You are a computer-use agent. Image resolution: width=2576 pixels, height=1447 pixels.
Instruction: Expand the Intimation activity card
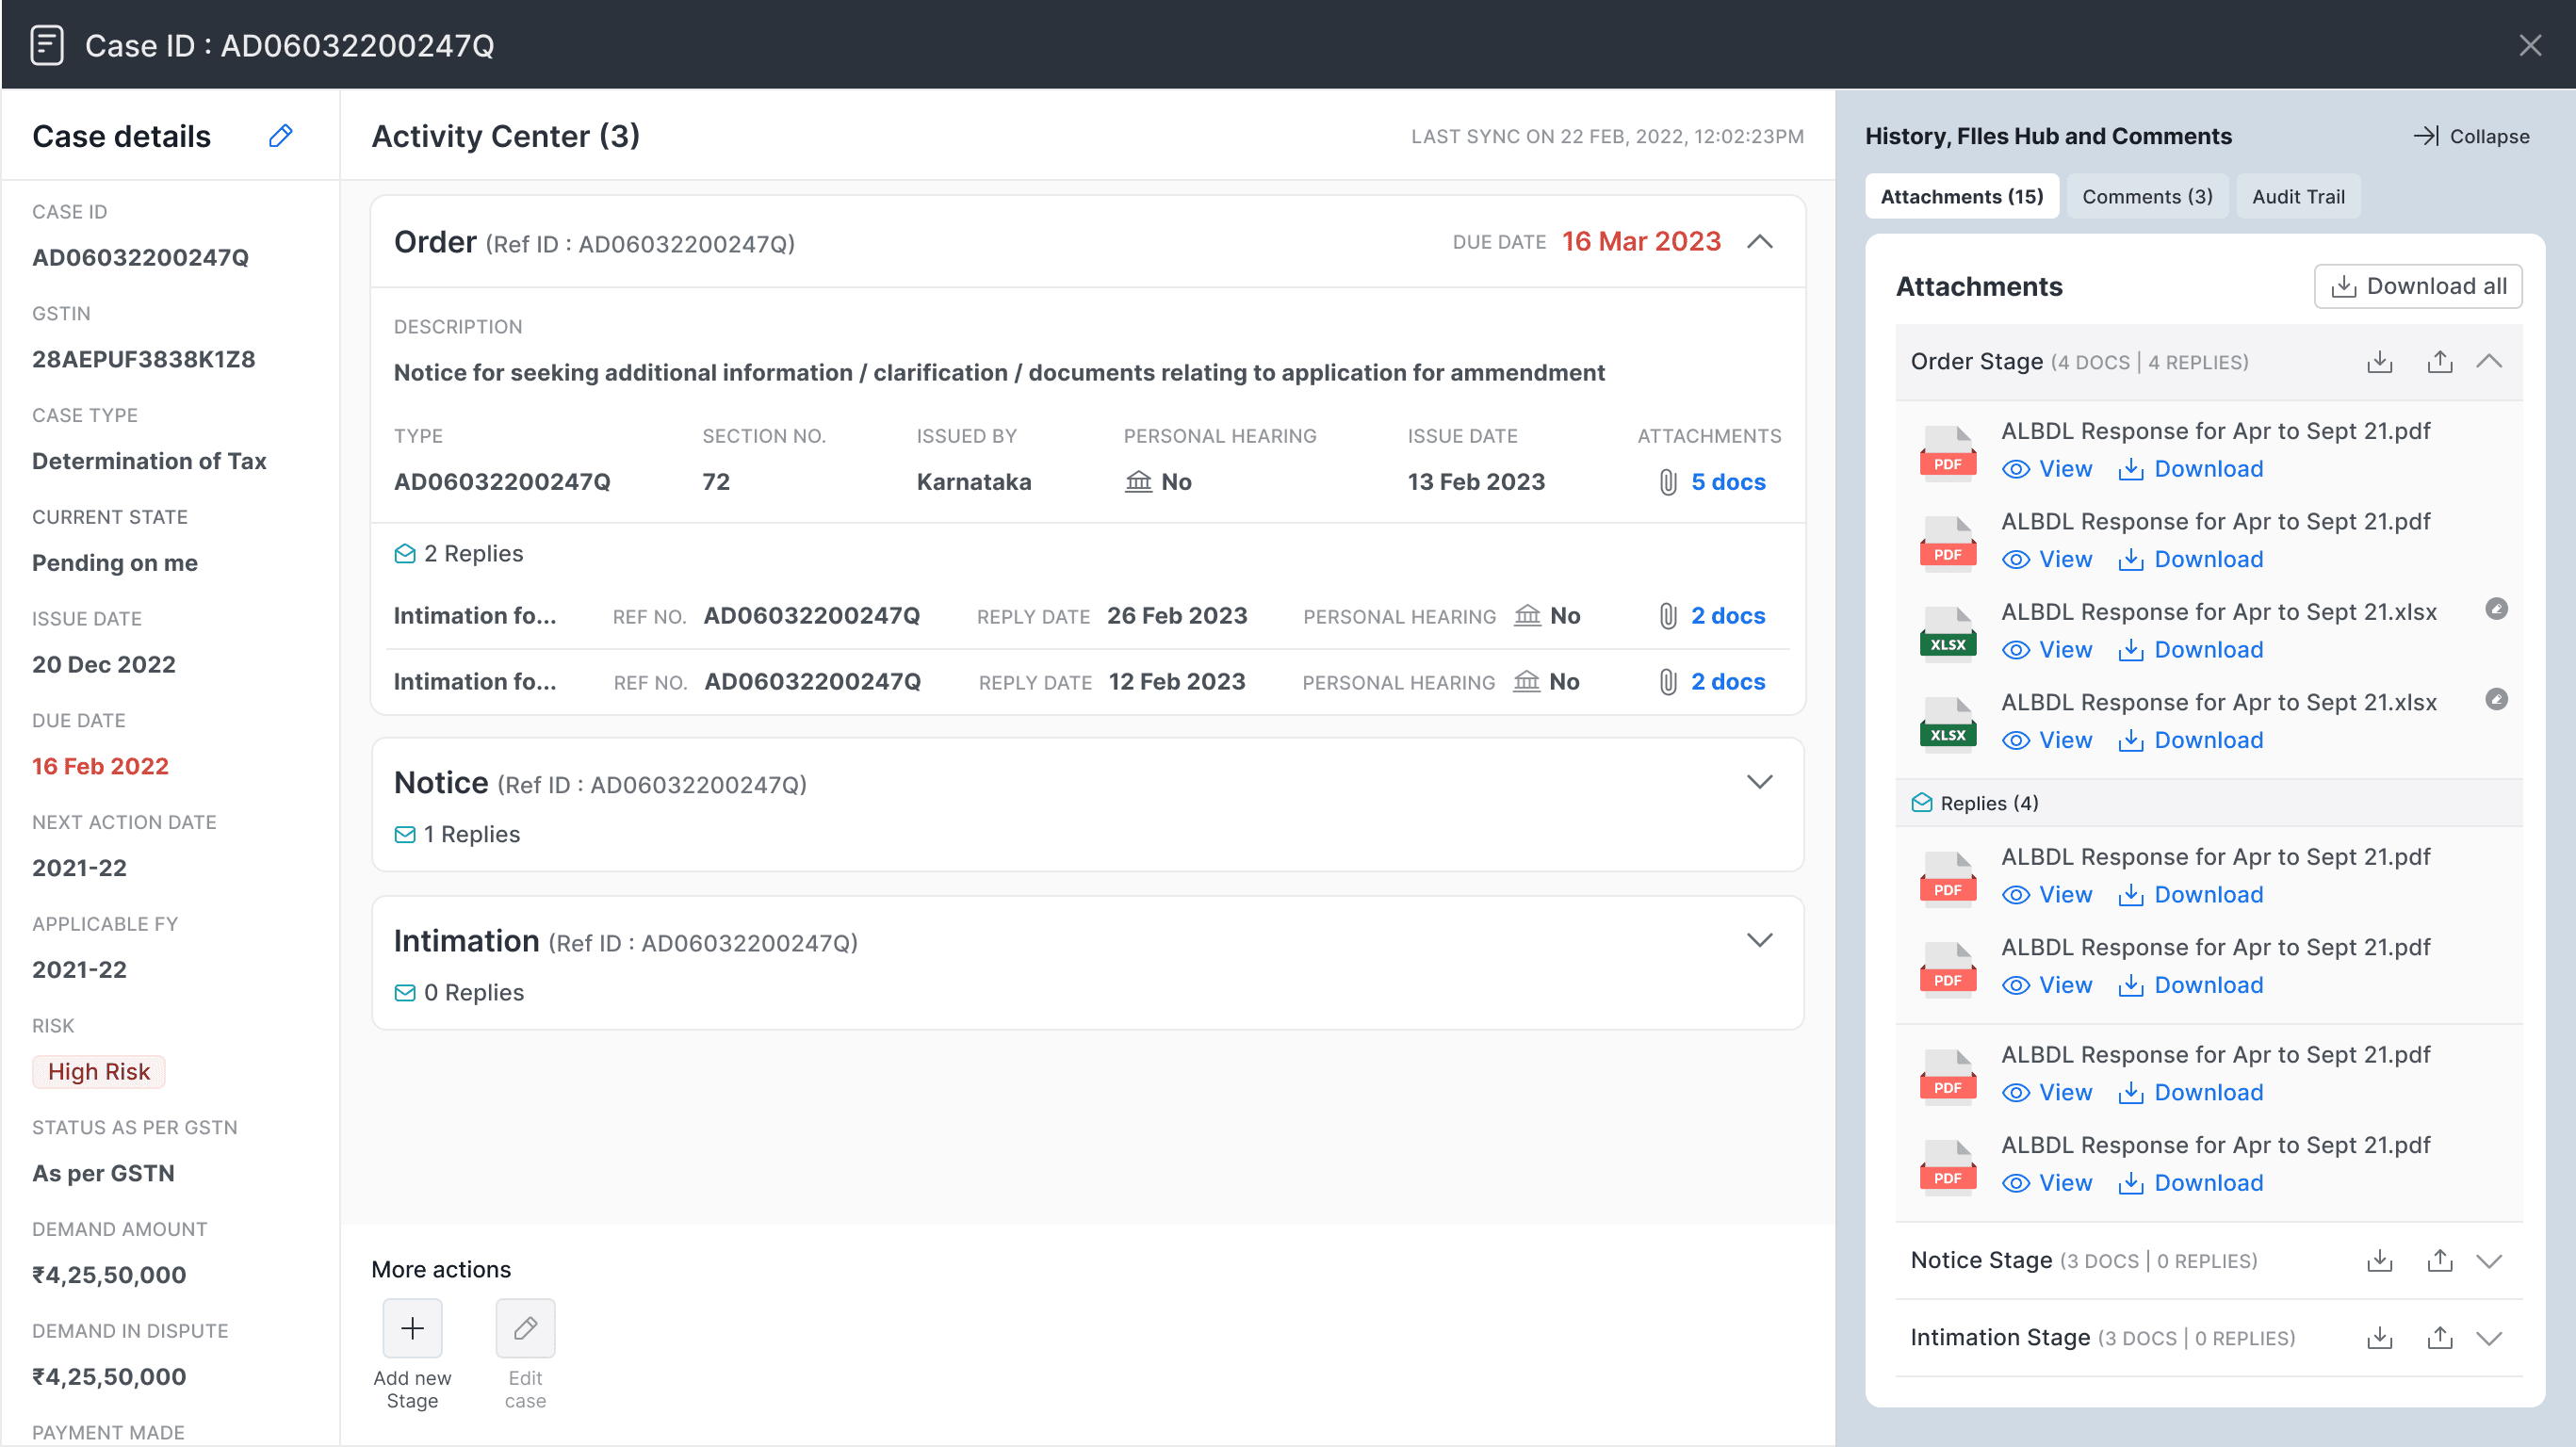(1760, 940)
